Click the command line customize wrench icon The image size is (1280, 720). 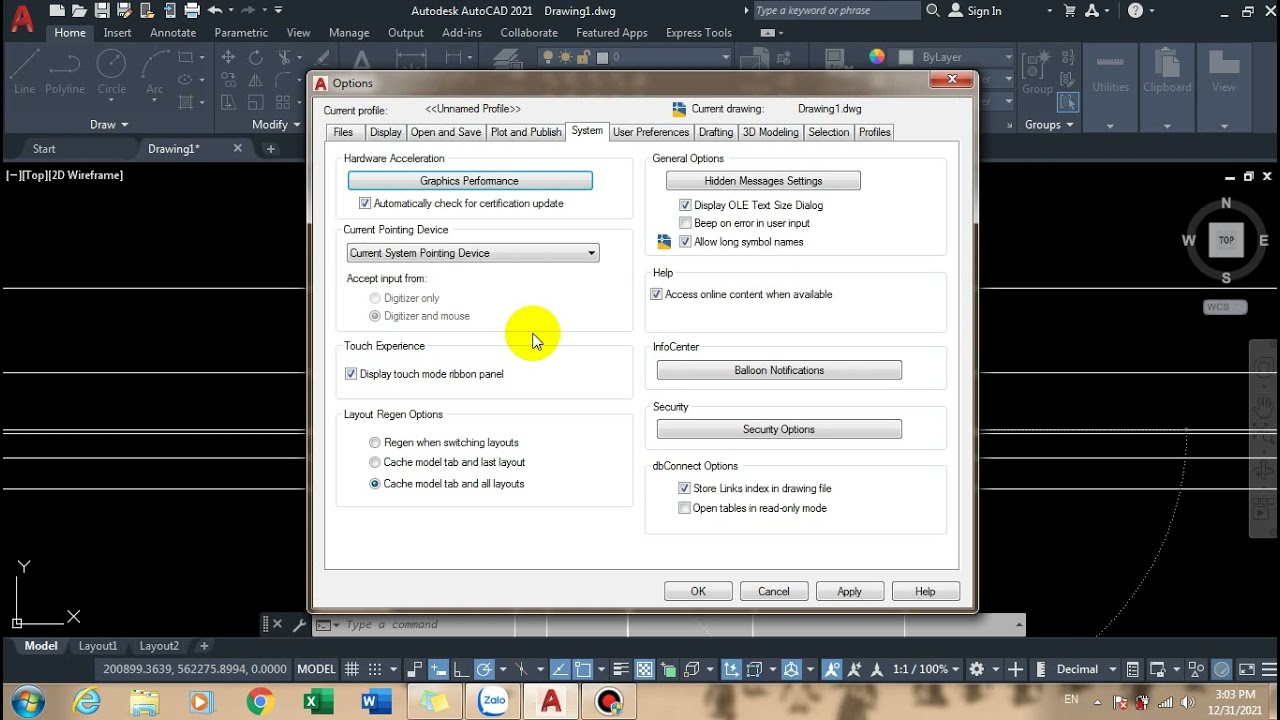coord(299,624)
